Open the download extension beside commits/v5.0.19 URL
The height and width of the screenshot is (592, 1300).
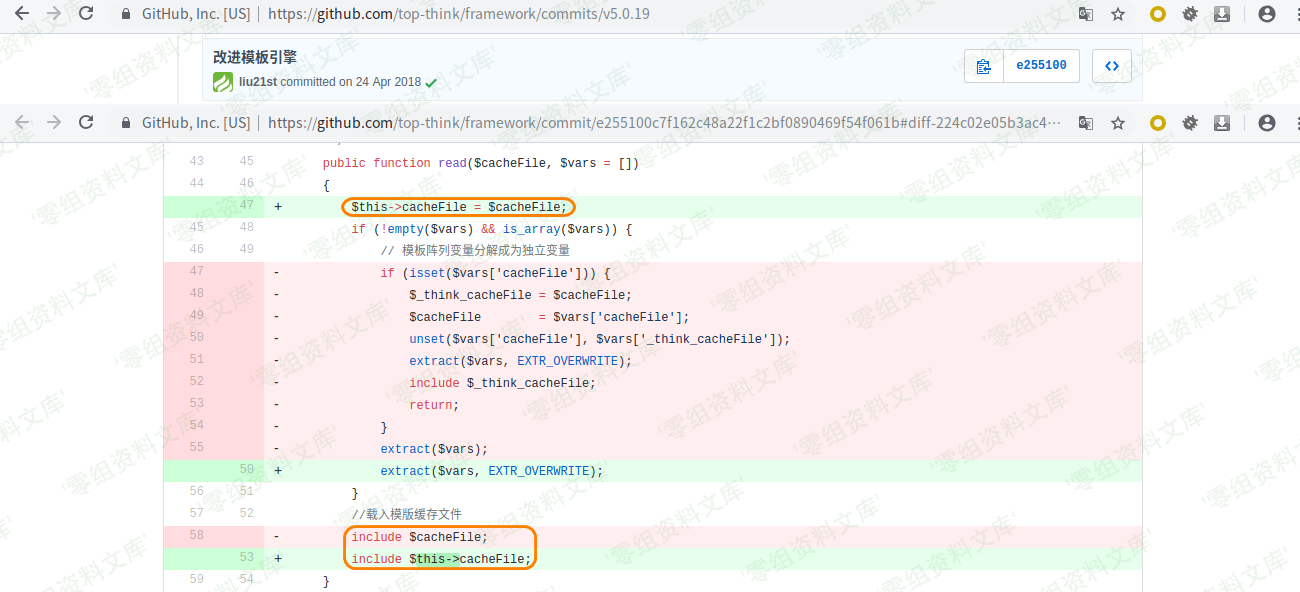pos(1221,14)
